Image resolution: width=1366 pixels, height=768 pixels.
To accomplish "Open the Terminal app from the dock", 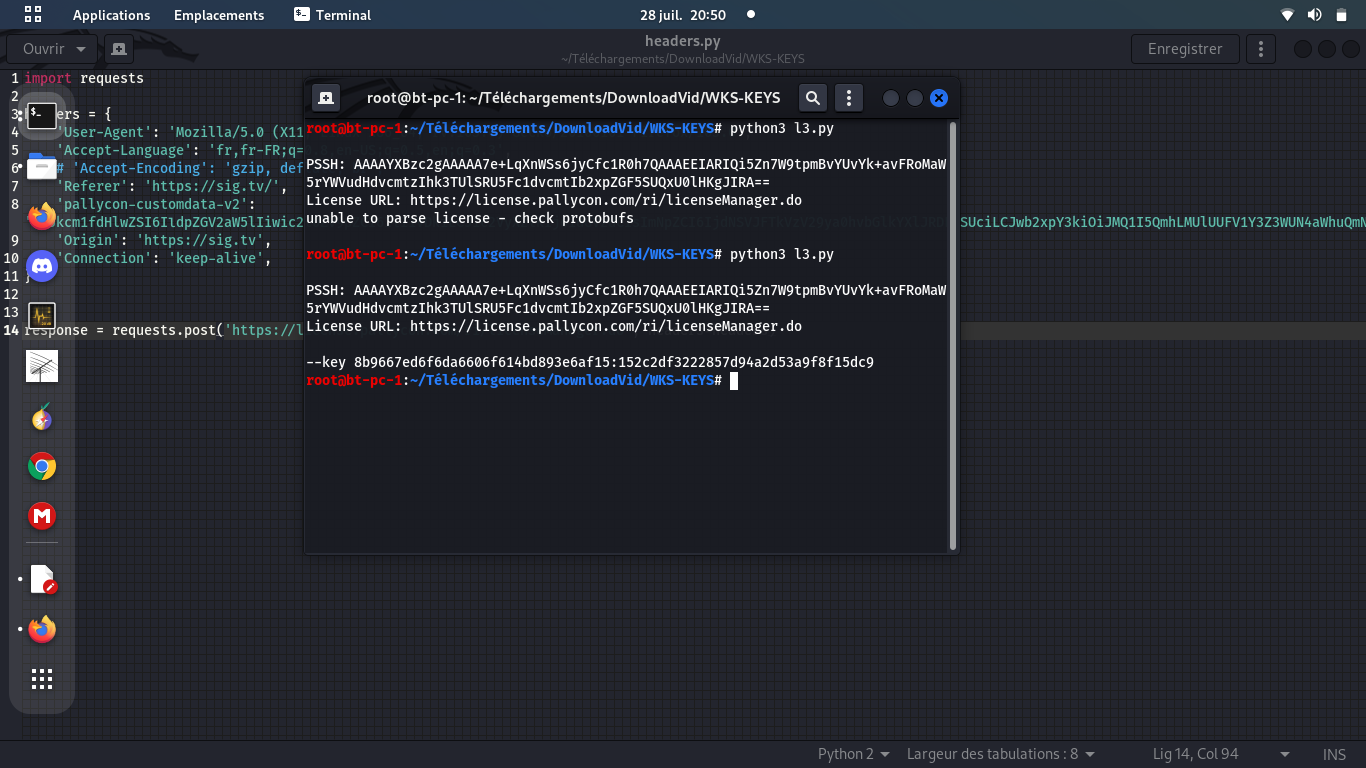I will [x=42, y=116].
